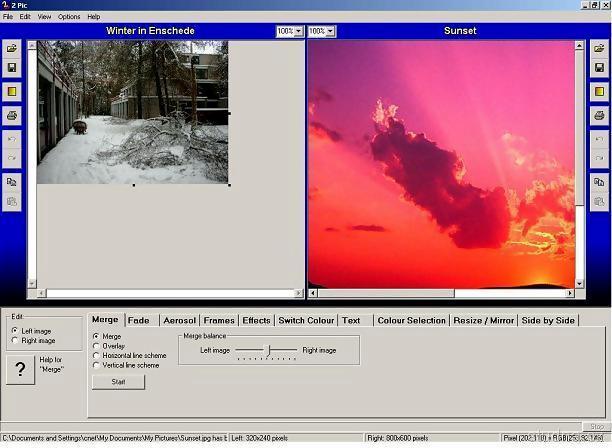Image resolution: width=612 pixels, height=448 pixels.
Task: Save the left image using the floppy icon
Action: pyautogui.click(x=12, y=68)
